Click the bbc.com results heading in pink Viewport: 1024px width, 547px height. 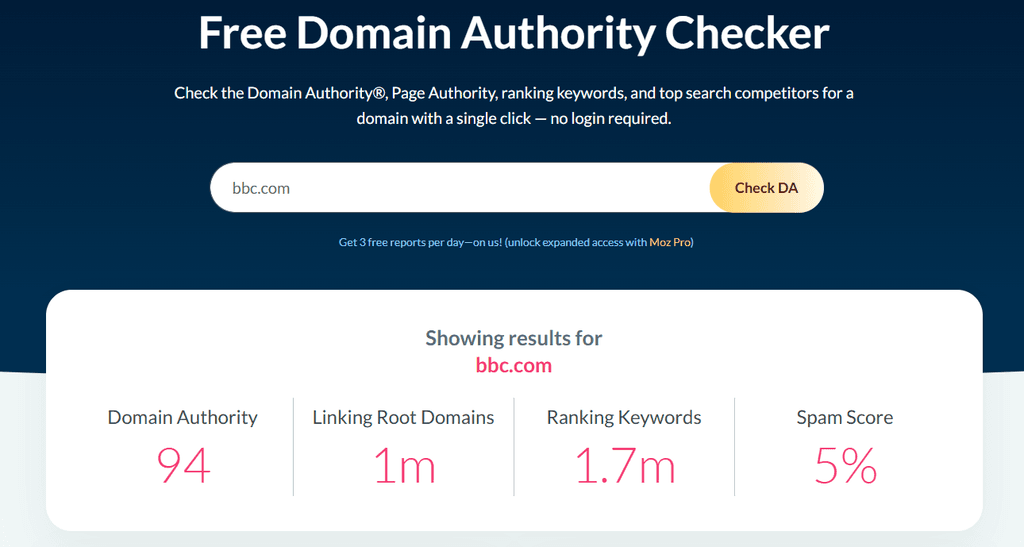coord(514,365)
